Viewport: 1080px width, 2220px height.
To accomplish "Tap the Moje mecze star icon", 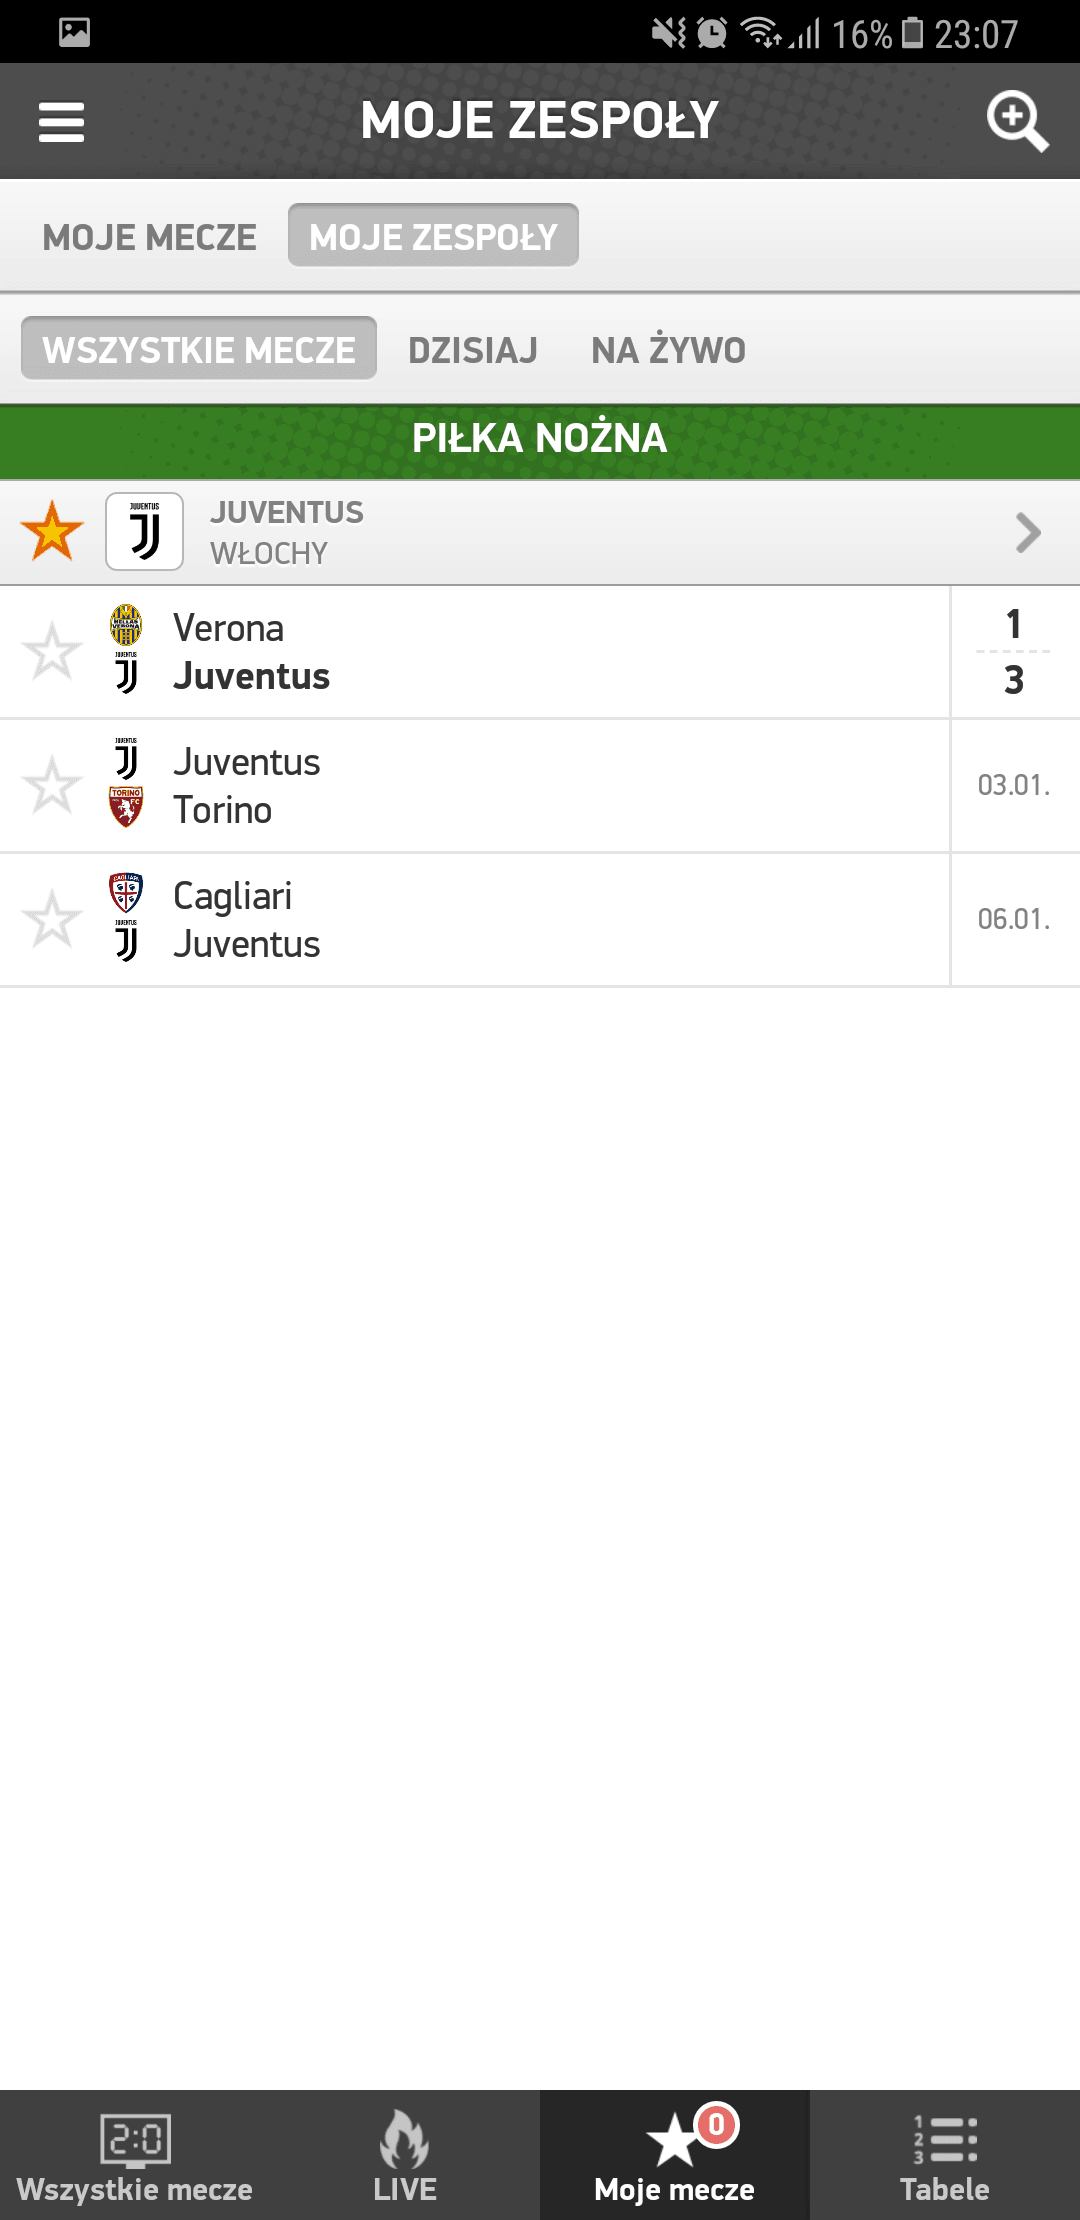I will point(675,2140).
